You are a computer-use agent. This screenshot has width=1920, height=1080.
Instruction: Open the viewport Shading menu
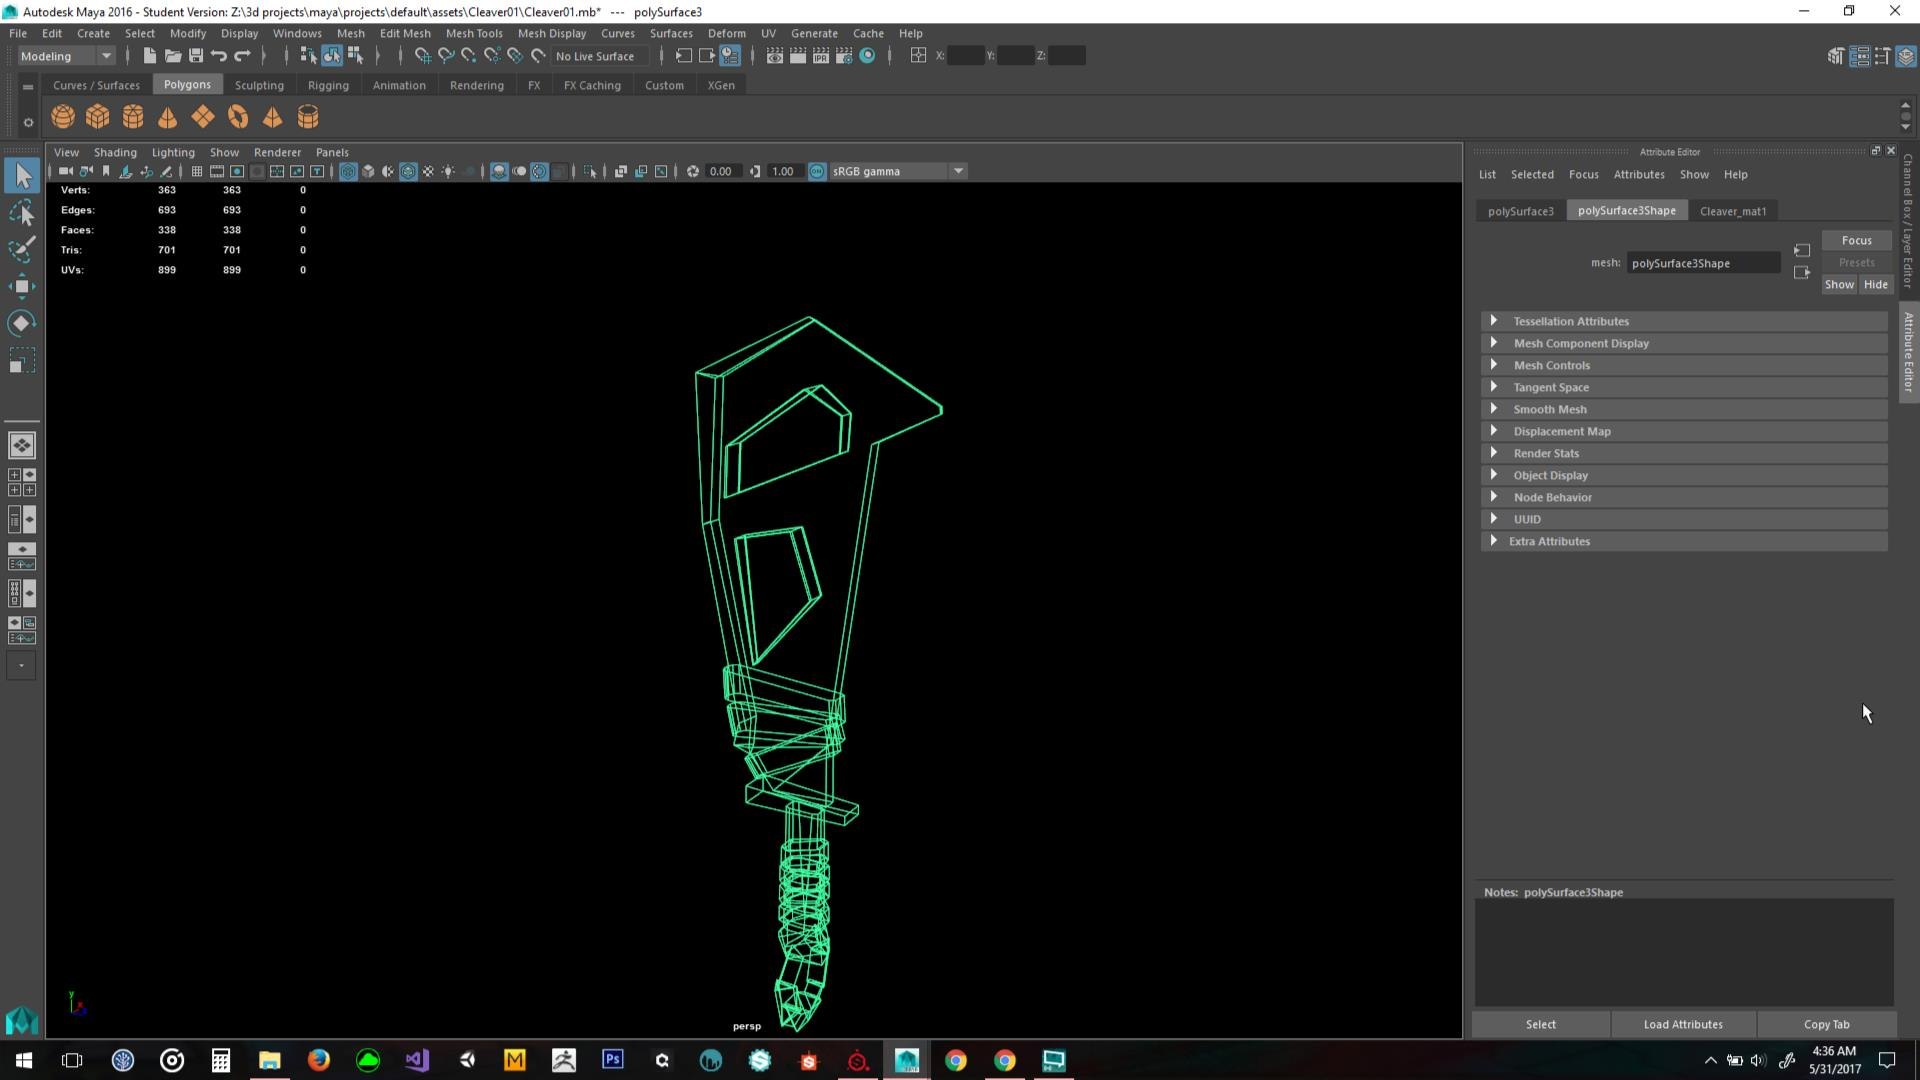tap(115, 152)
